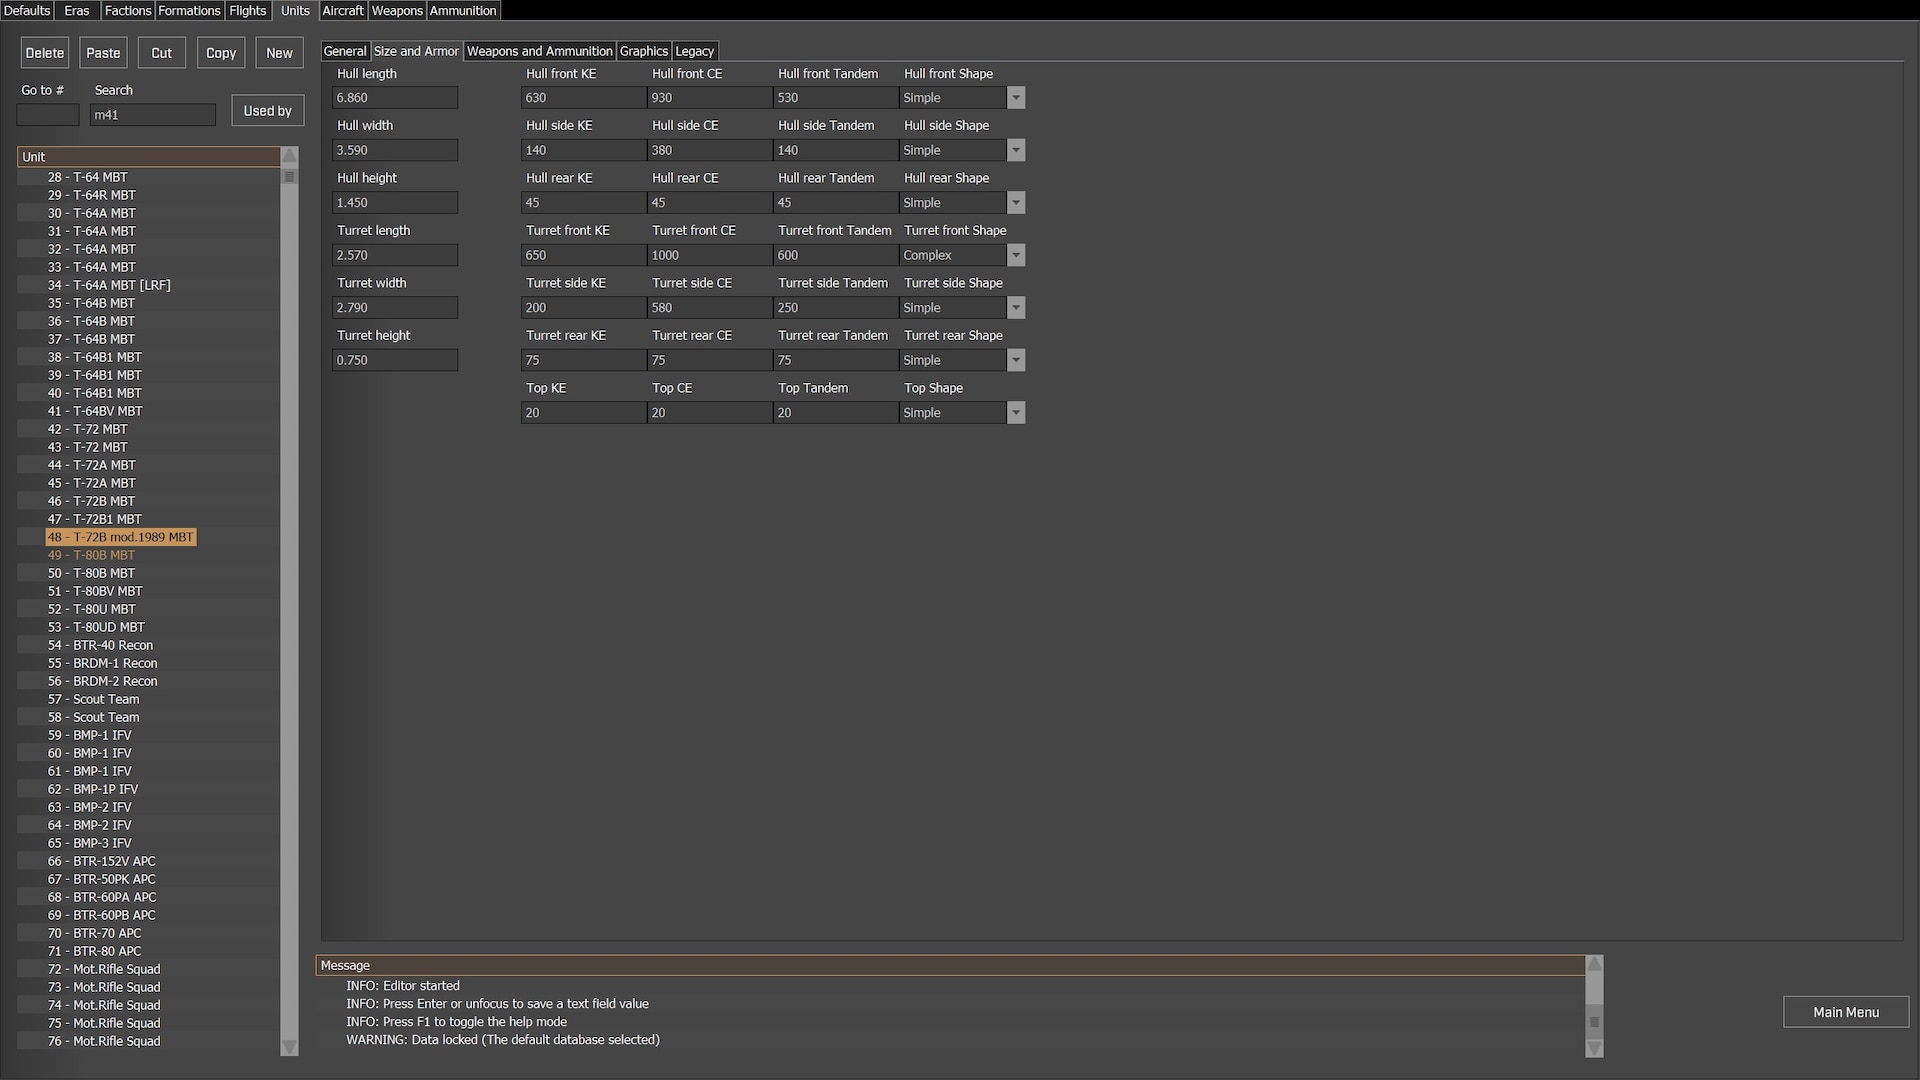Click the Turret side KE field
This screenshot has height=1080, width=1920.
pos(584,308)
